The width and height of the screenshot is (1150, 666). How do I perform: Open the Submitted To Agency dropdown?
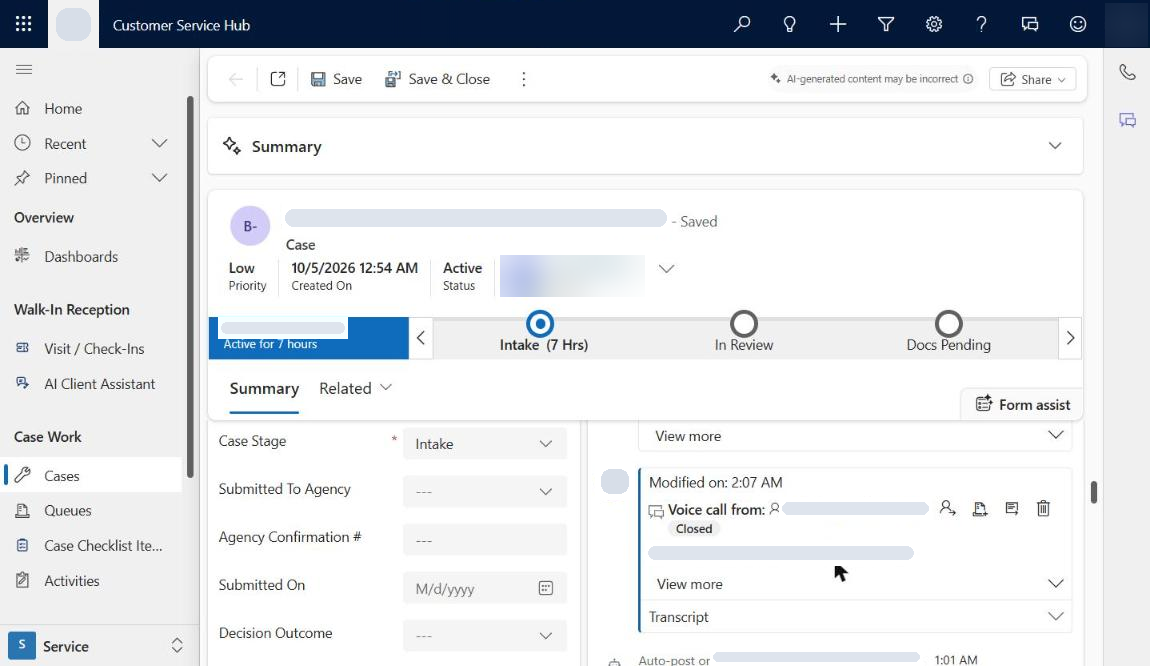click(x=485, y=491)
